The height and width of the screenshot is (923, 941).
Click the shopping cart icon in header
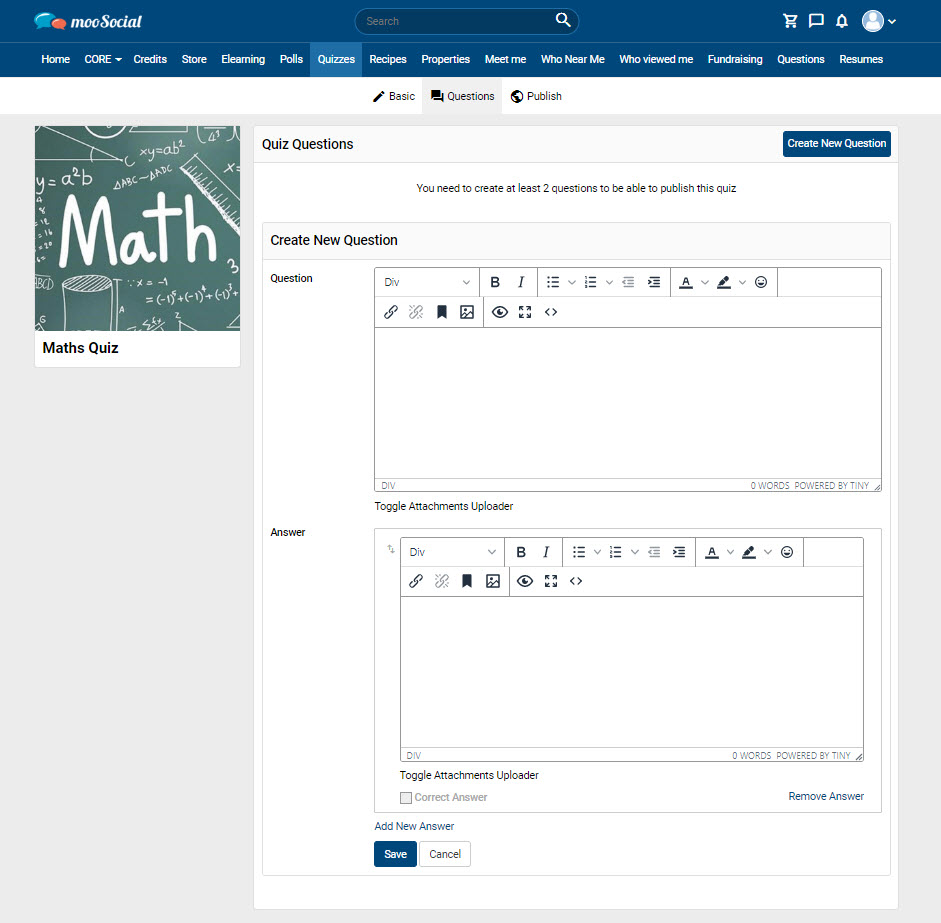click(x=790, y=21)
